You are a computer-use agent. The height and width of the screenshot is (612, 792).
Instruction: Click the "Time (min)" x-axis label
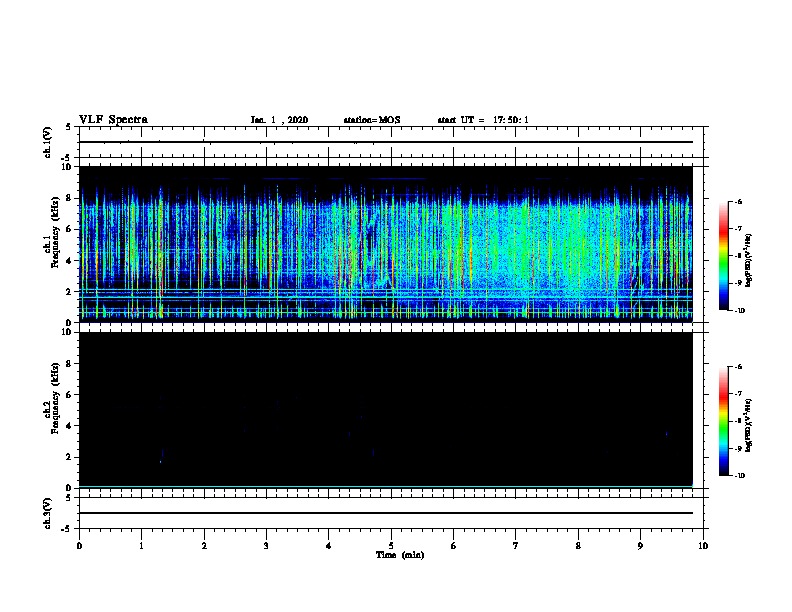(400, 555)
